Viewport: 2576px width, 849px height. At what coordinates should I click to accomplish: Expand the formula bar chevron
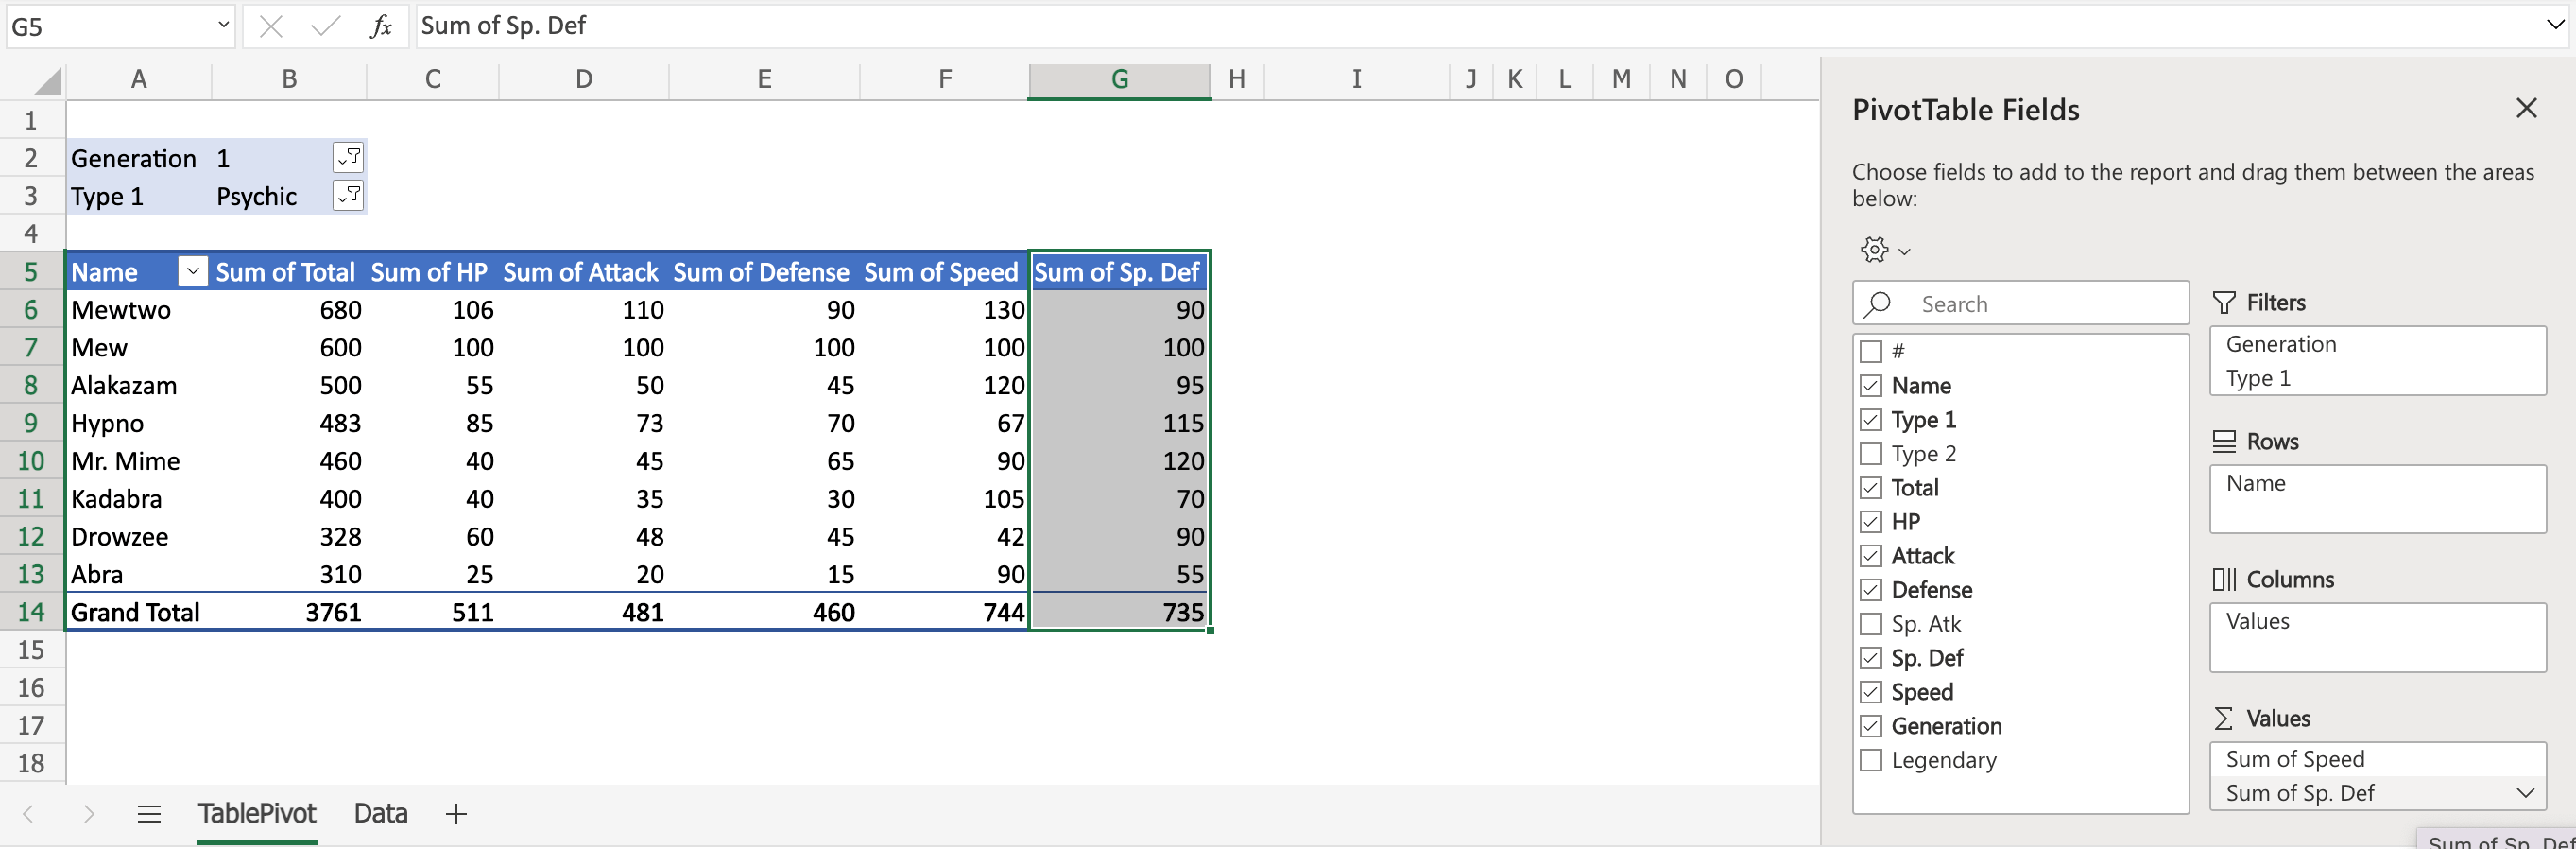tap(2555, 26)
